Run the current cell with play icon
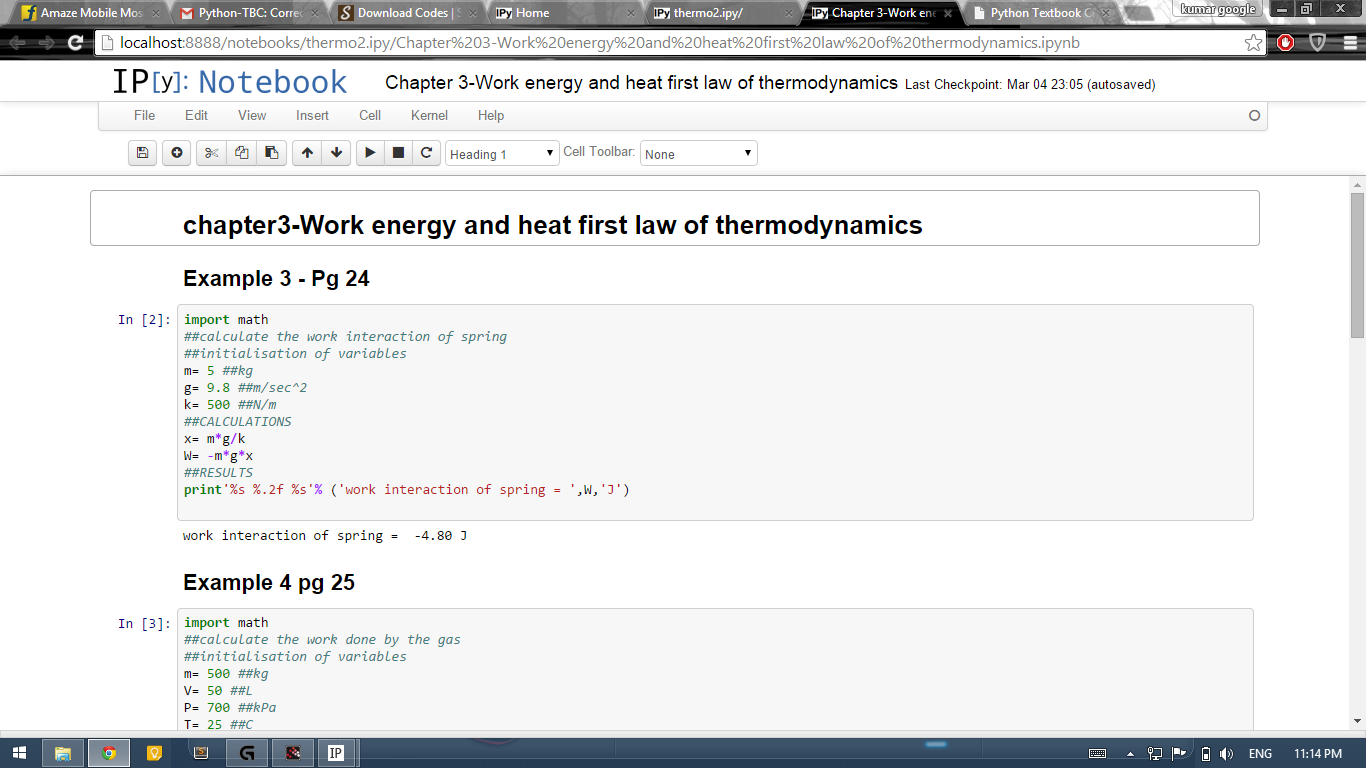The height and width of the screenshot is (768, 1366). click(370, 153)
